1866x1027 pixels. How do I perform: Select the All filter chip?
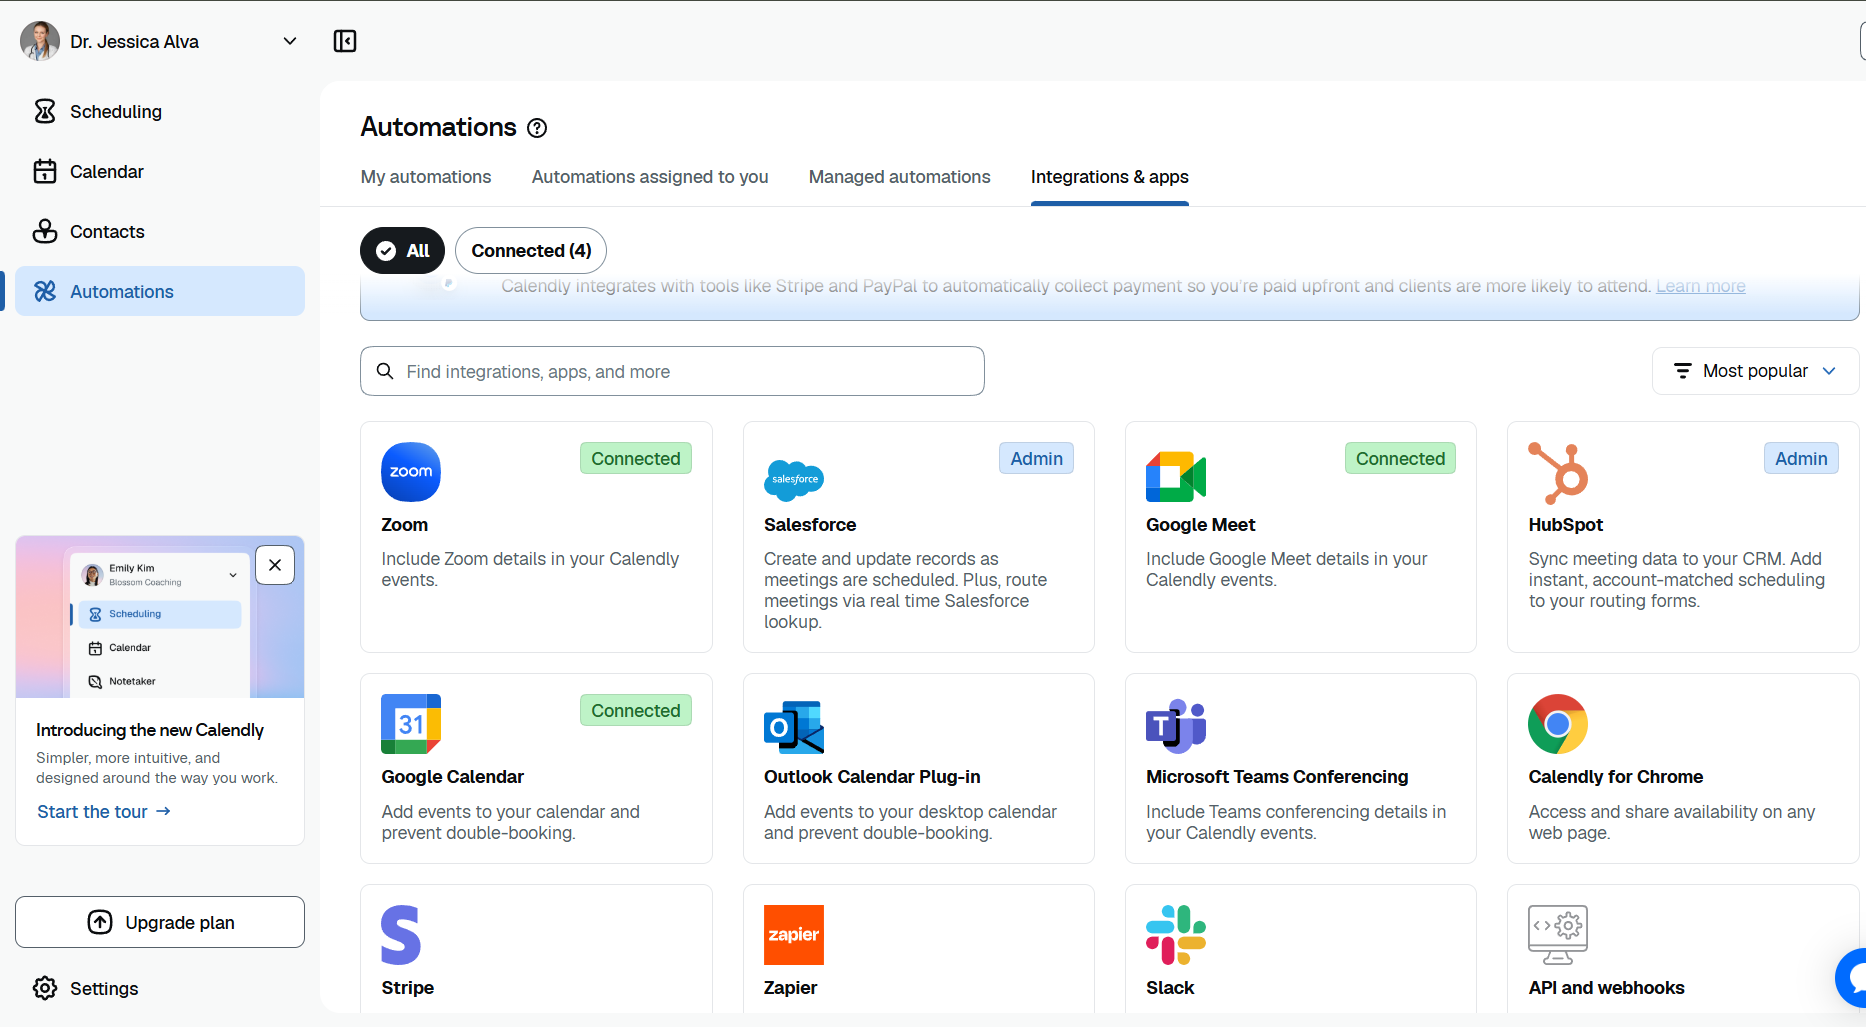click(402, 251)
